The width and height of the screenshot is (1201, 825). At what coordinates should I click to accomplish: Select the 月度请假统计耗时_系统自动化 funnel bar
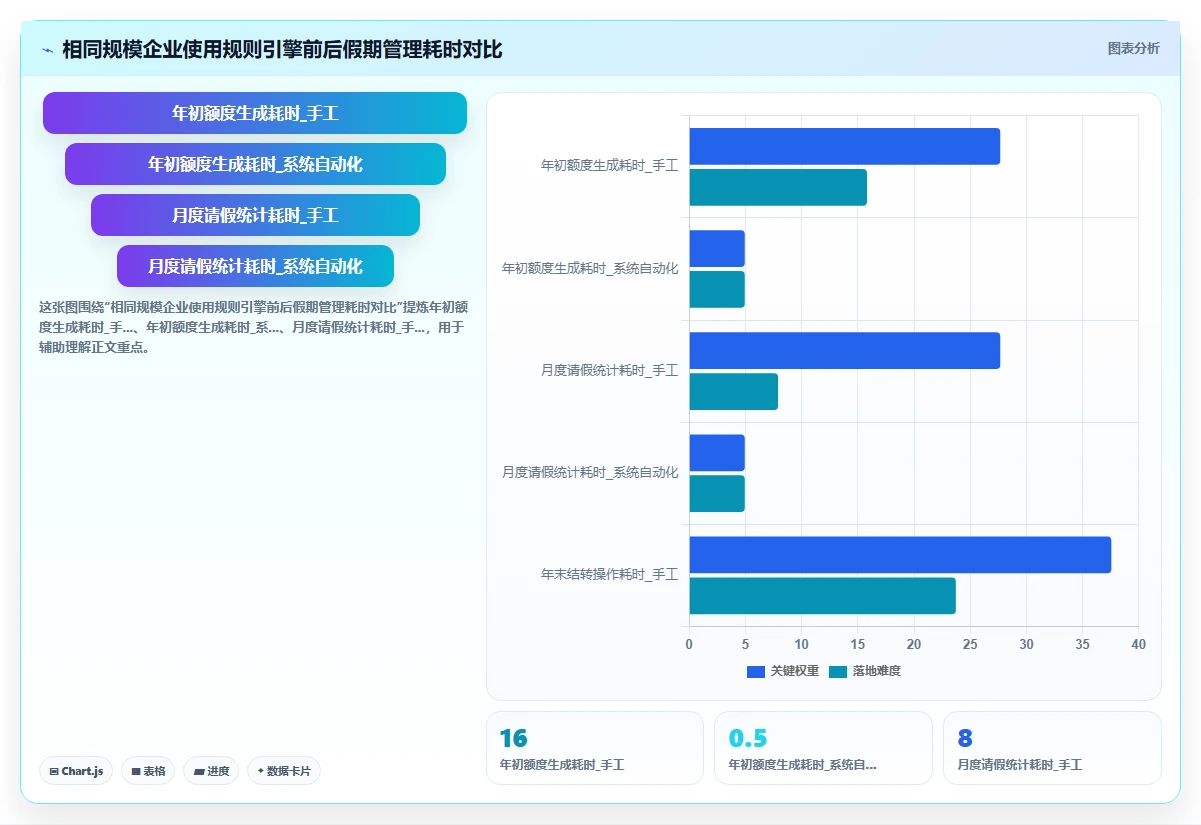click(x=255, y=266)
